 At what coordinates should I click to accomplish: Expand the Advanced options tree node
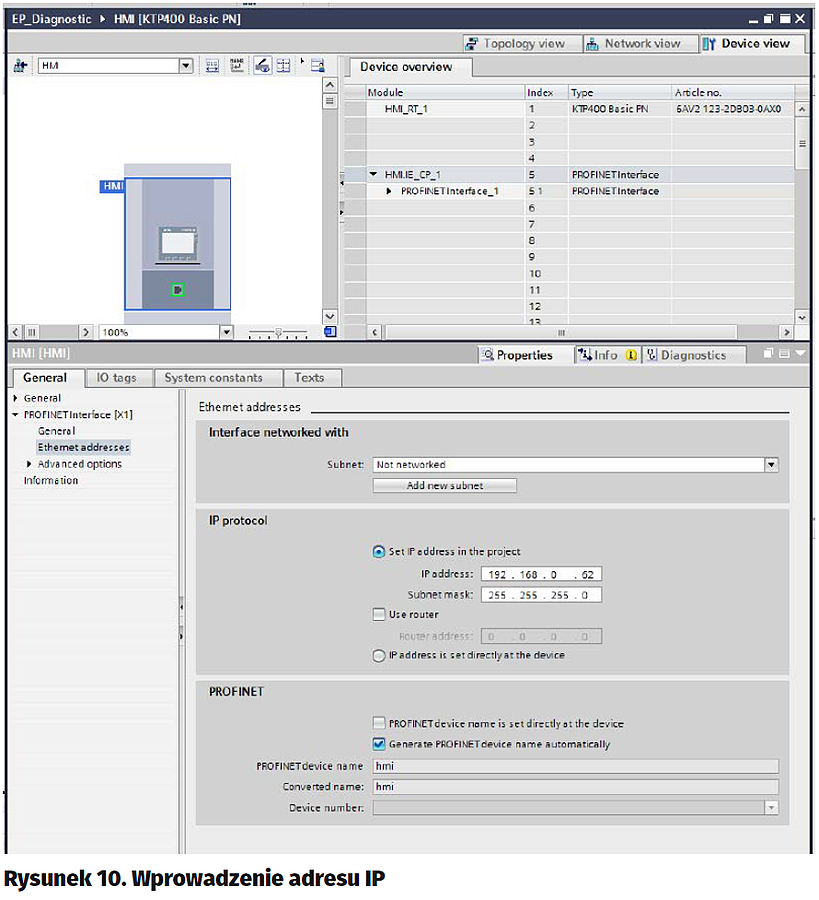(29, 464)
